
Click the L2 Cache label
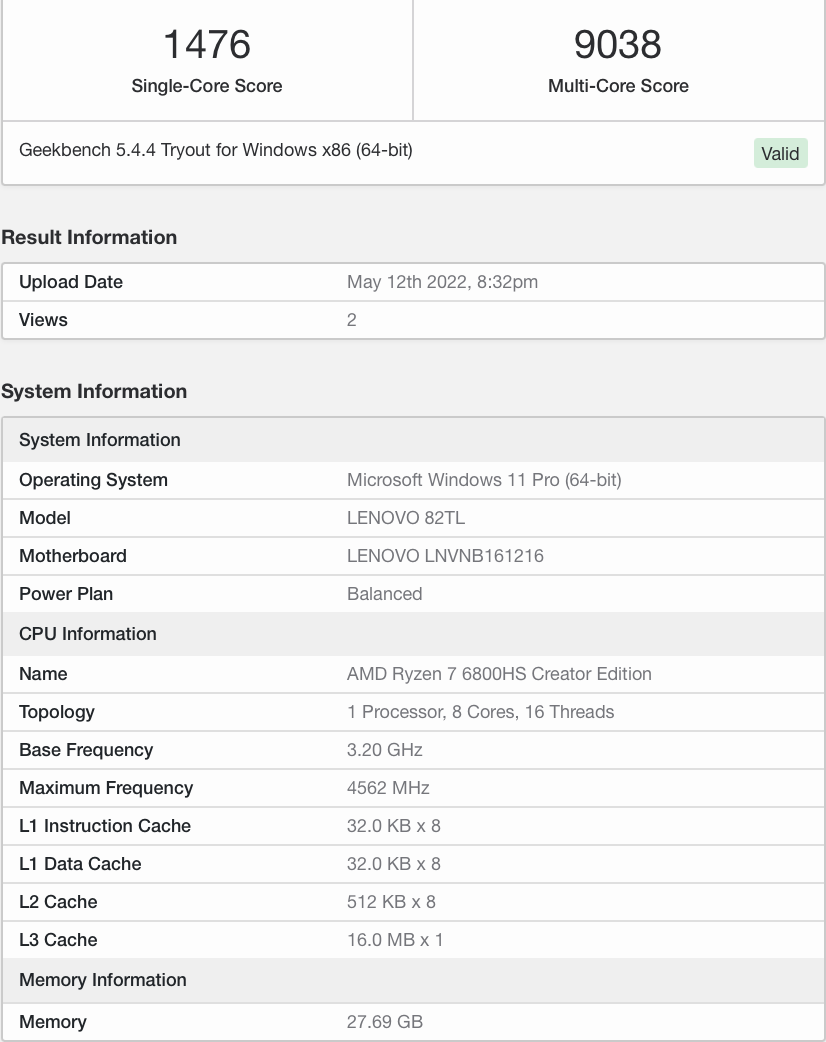(x=58, y=901)
